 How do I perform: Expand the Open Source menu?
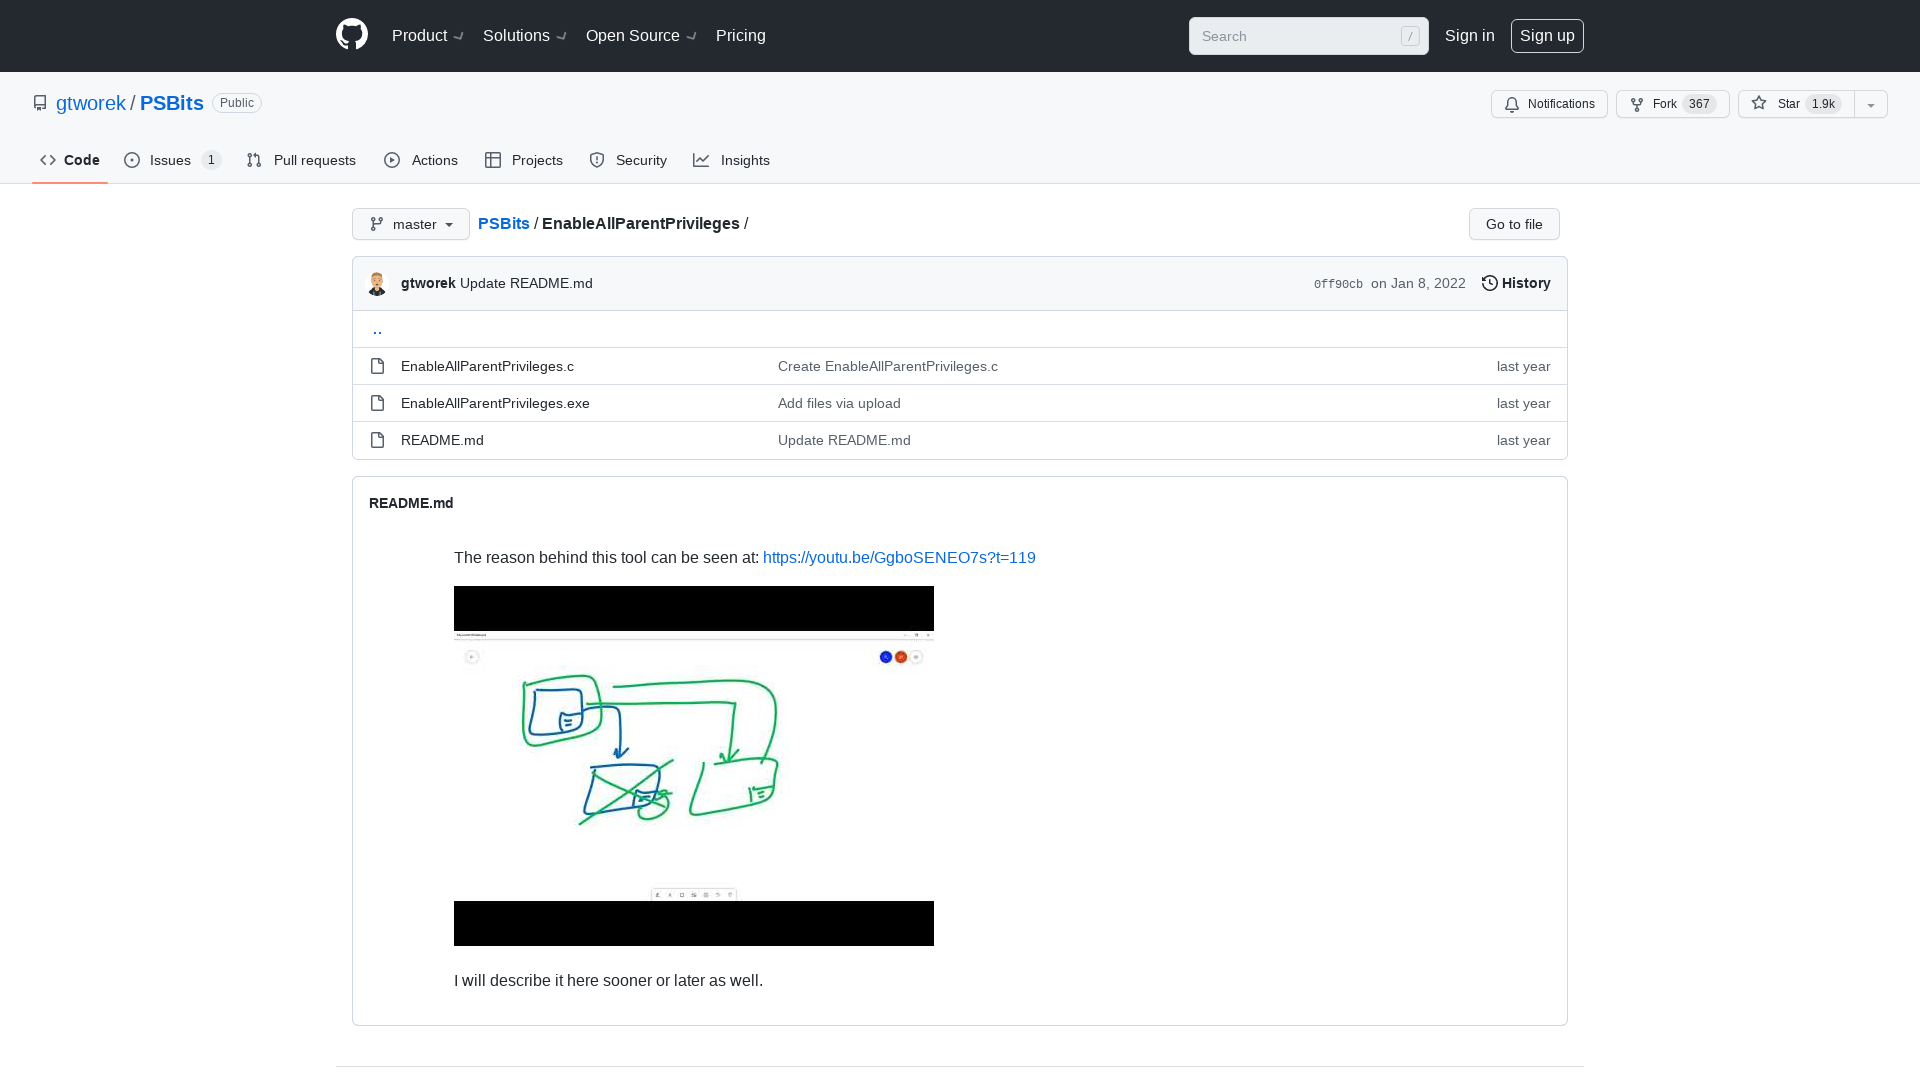[641, 36]
